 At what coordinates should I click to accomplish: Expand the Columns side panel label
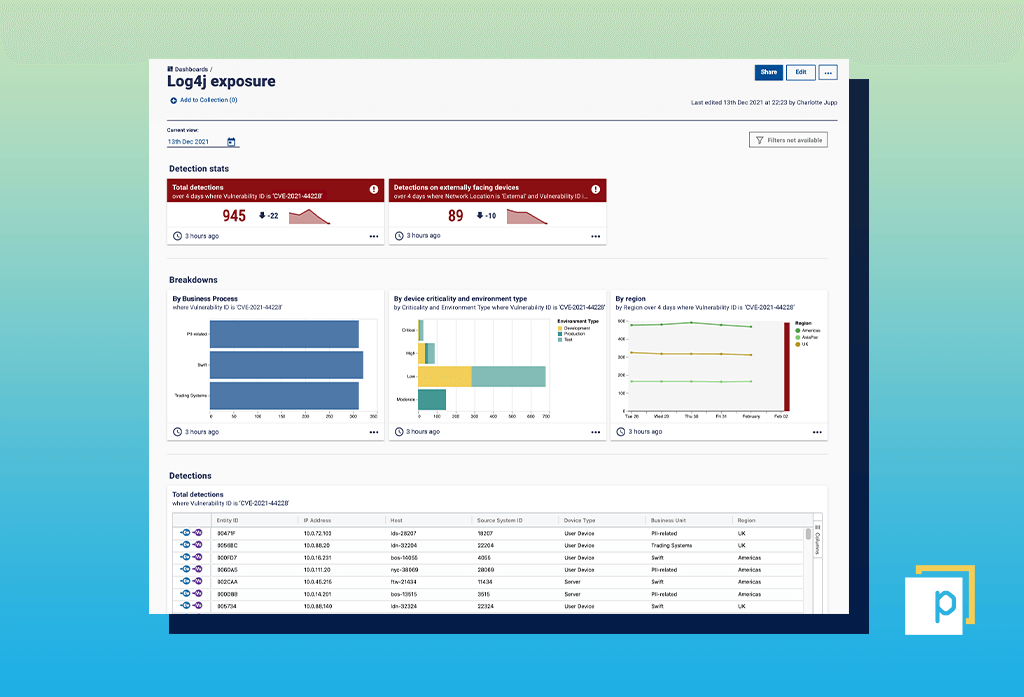pos(817,543)
